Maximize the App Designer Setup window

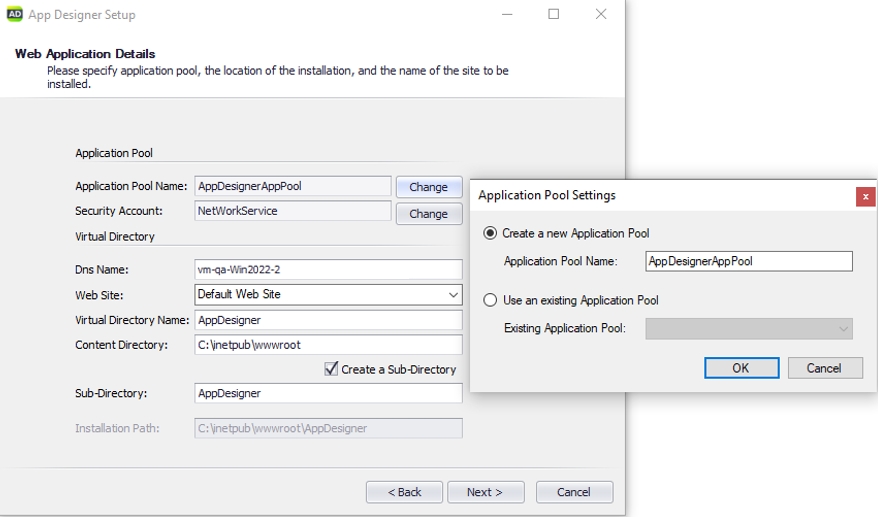click(x=554, y=14)
